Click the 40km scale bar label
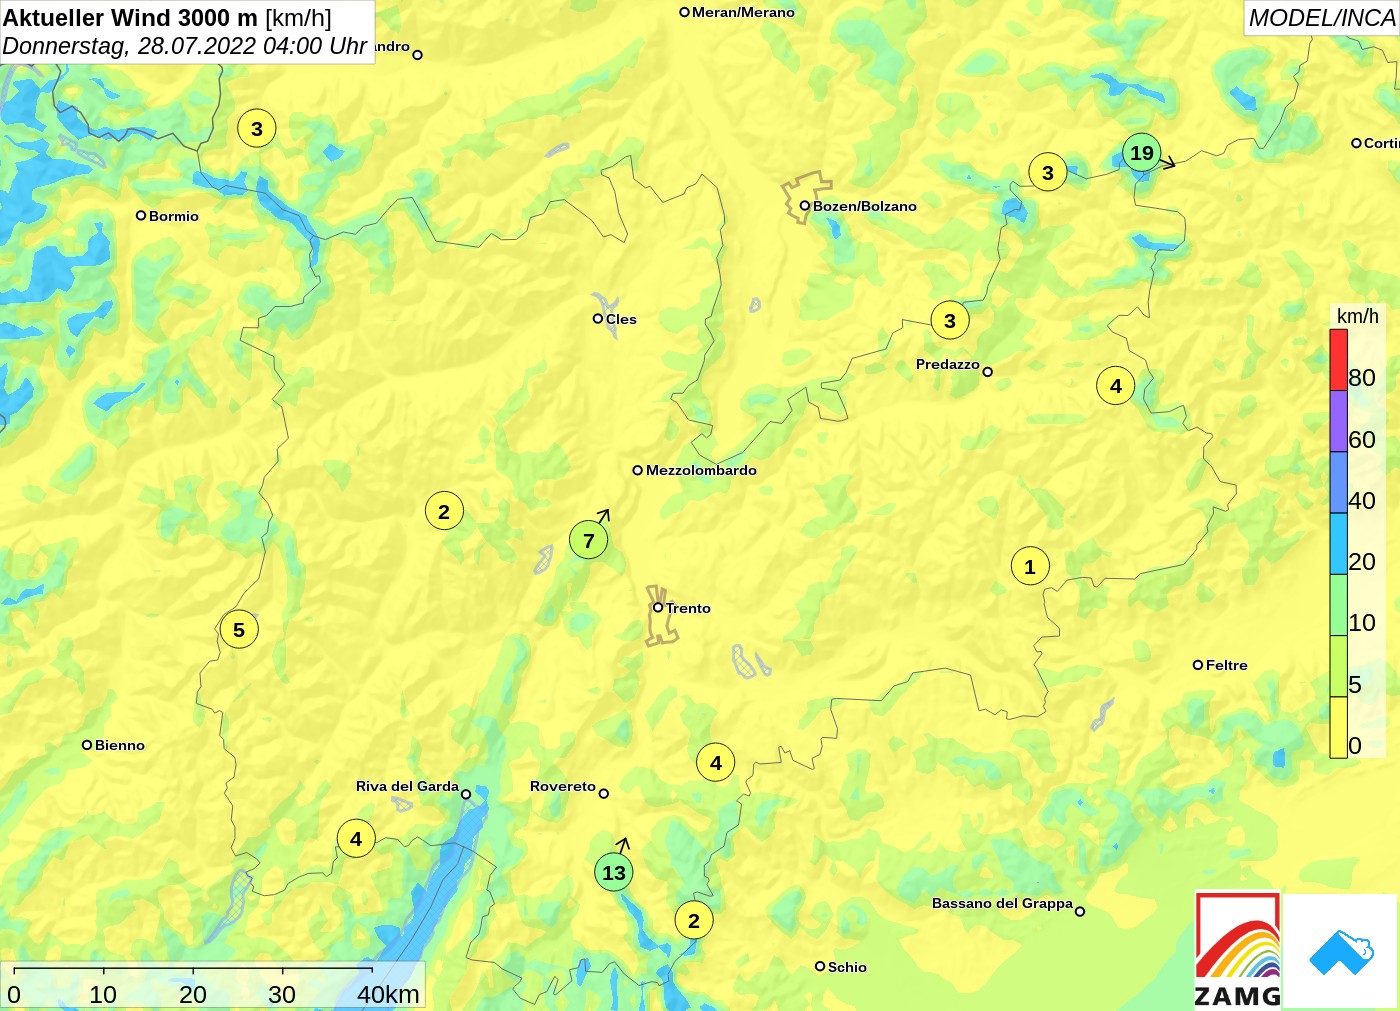The width and height of the screenshot is (1400, 1011). (x=388, y=994)
